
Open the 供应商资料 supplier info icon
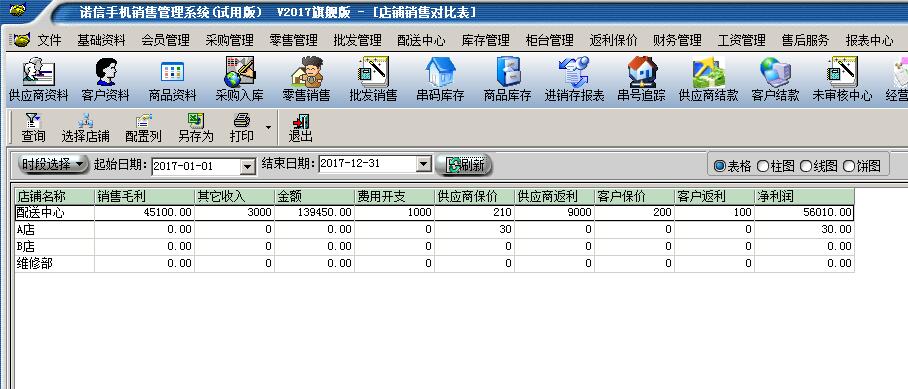pos(39,79)
